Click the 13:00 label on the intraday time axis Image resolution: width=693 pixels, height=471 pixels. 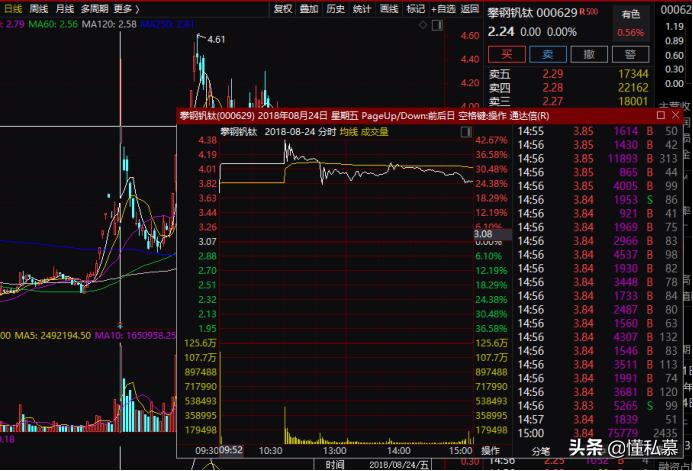tap(334, 450)
